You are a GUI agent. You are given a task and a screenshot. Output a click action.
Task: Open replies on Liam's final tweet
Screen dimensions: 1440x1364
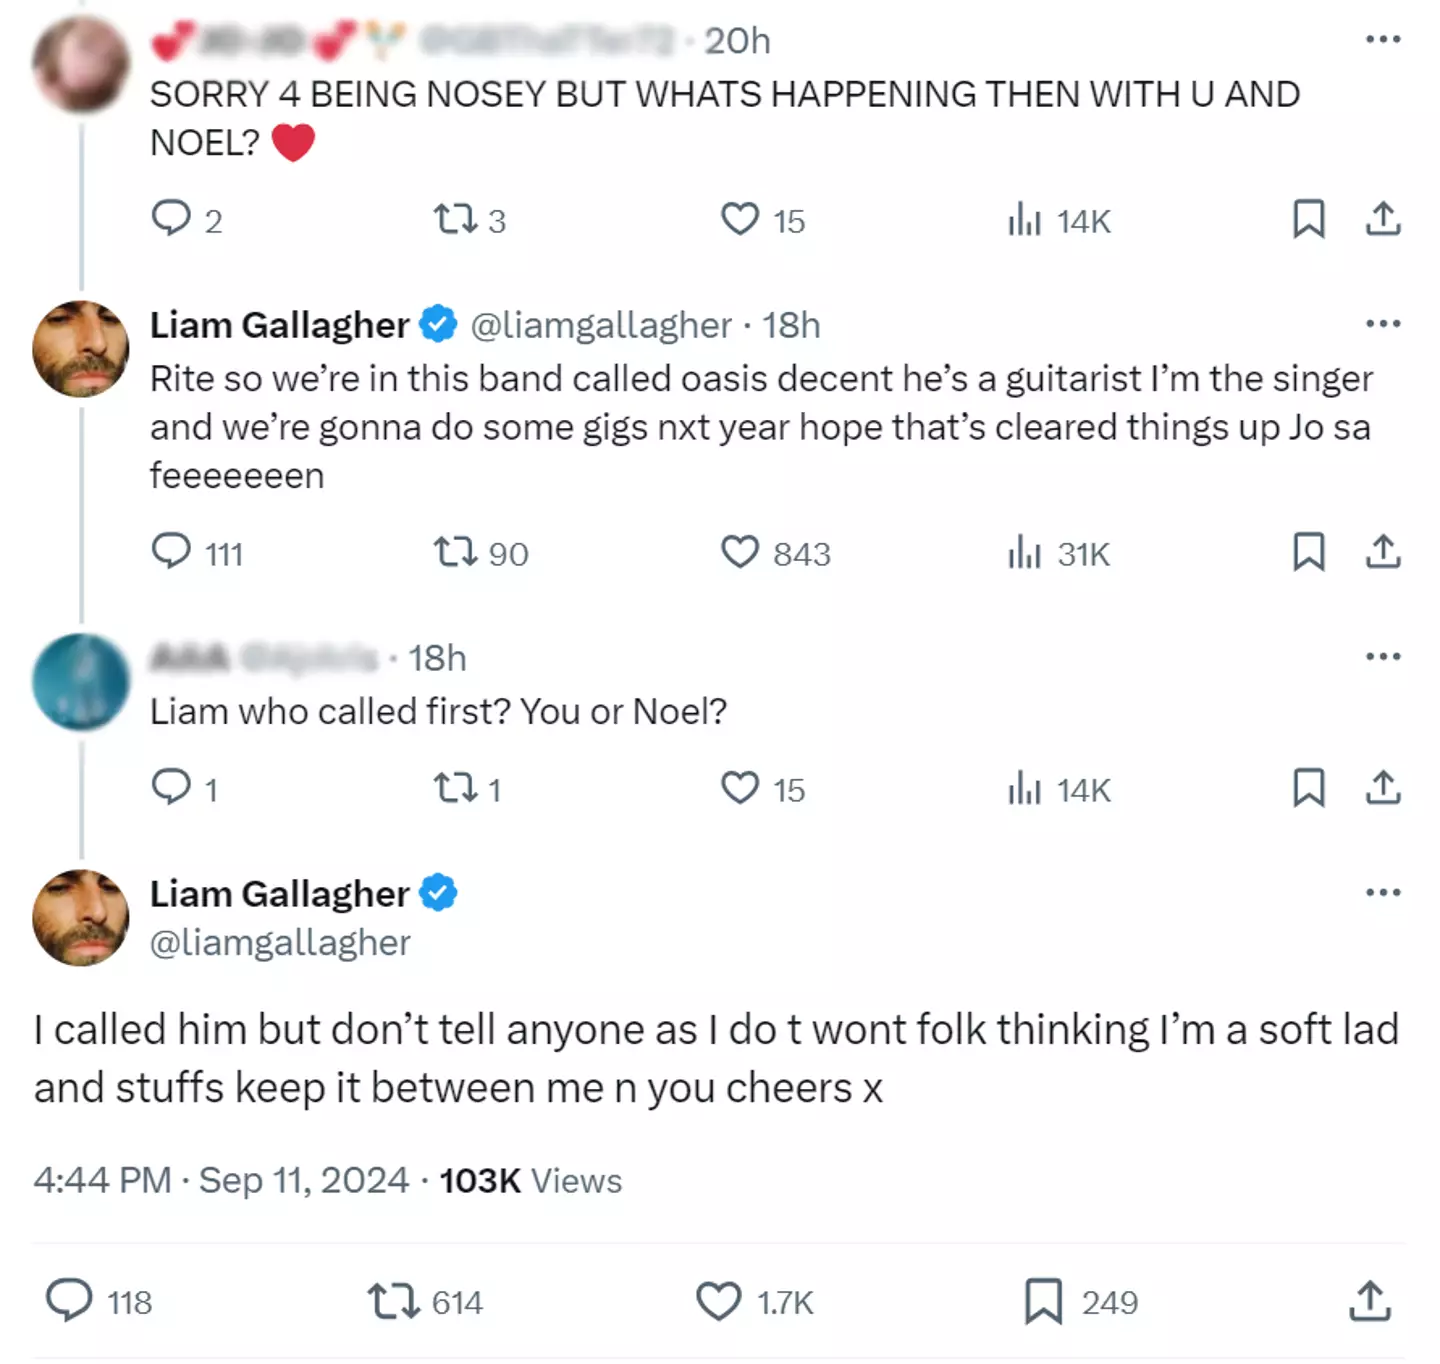[x=70, y=1302]
